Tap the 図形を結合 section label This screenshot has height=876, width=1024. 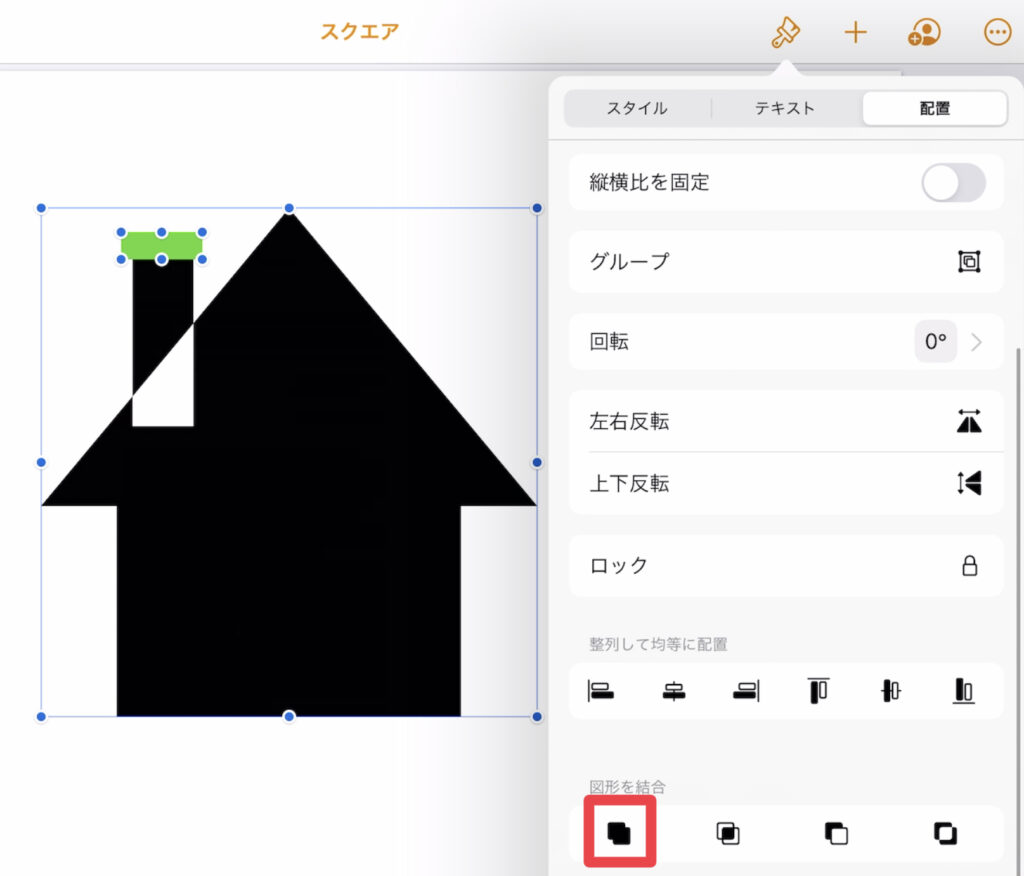(627, 787)
